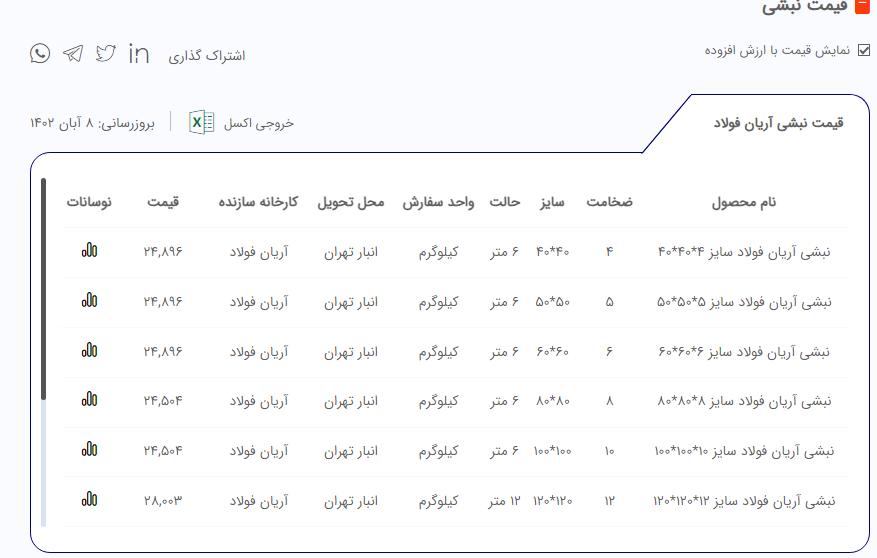Viewport: 877px width, 558px height.
Task: Open price fluctuation chart for 50*50*5 row
Action: point(90,300)
